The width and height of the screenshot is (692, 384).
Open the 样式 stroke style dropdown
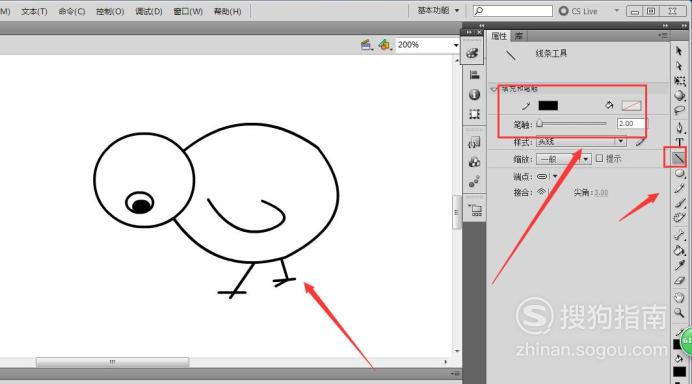pyautogui.click(x=581, y=142)
